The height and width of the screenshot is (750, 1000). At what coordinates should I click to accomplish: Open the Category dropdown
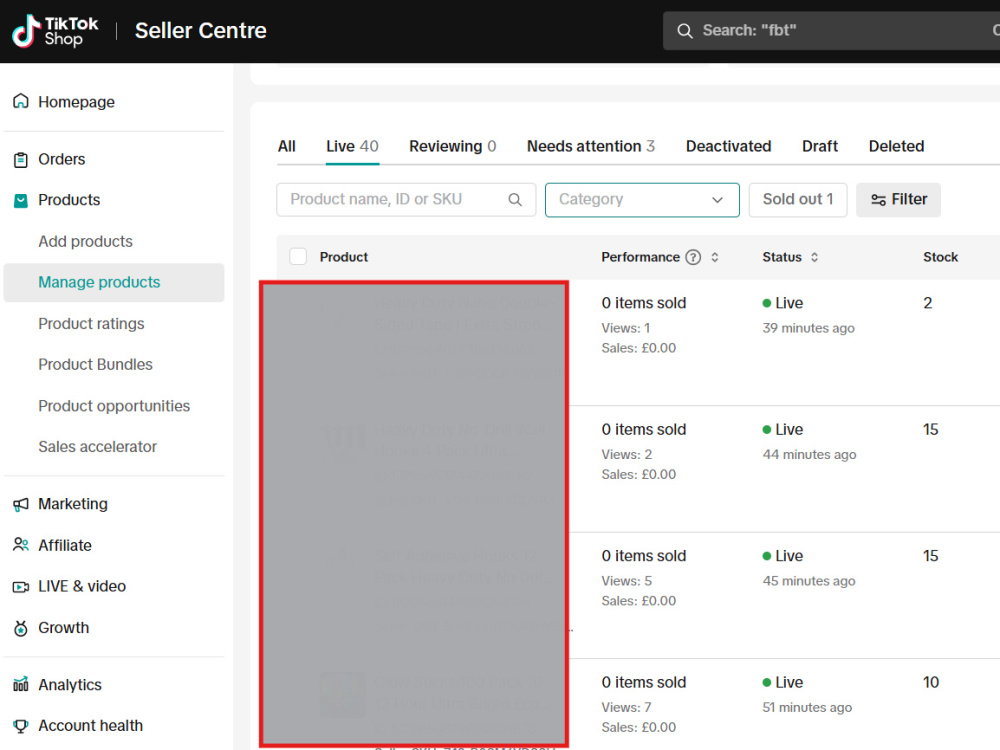point(642,200)
